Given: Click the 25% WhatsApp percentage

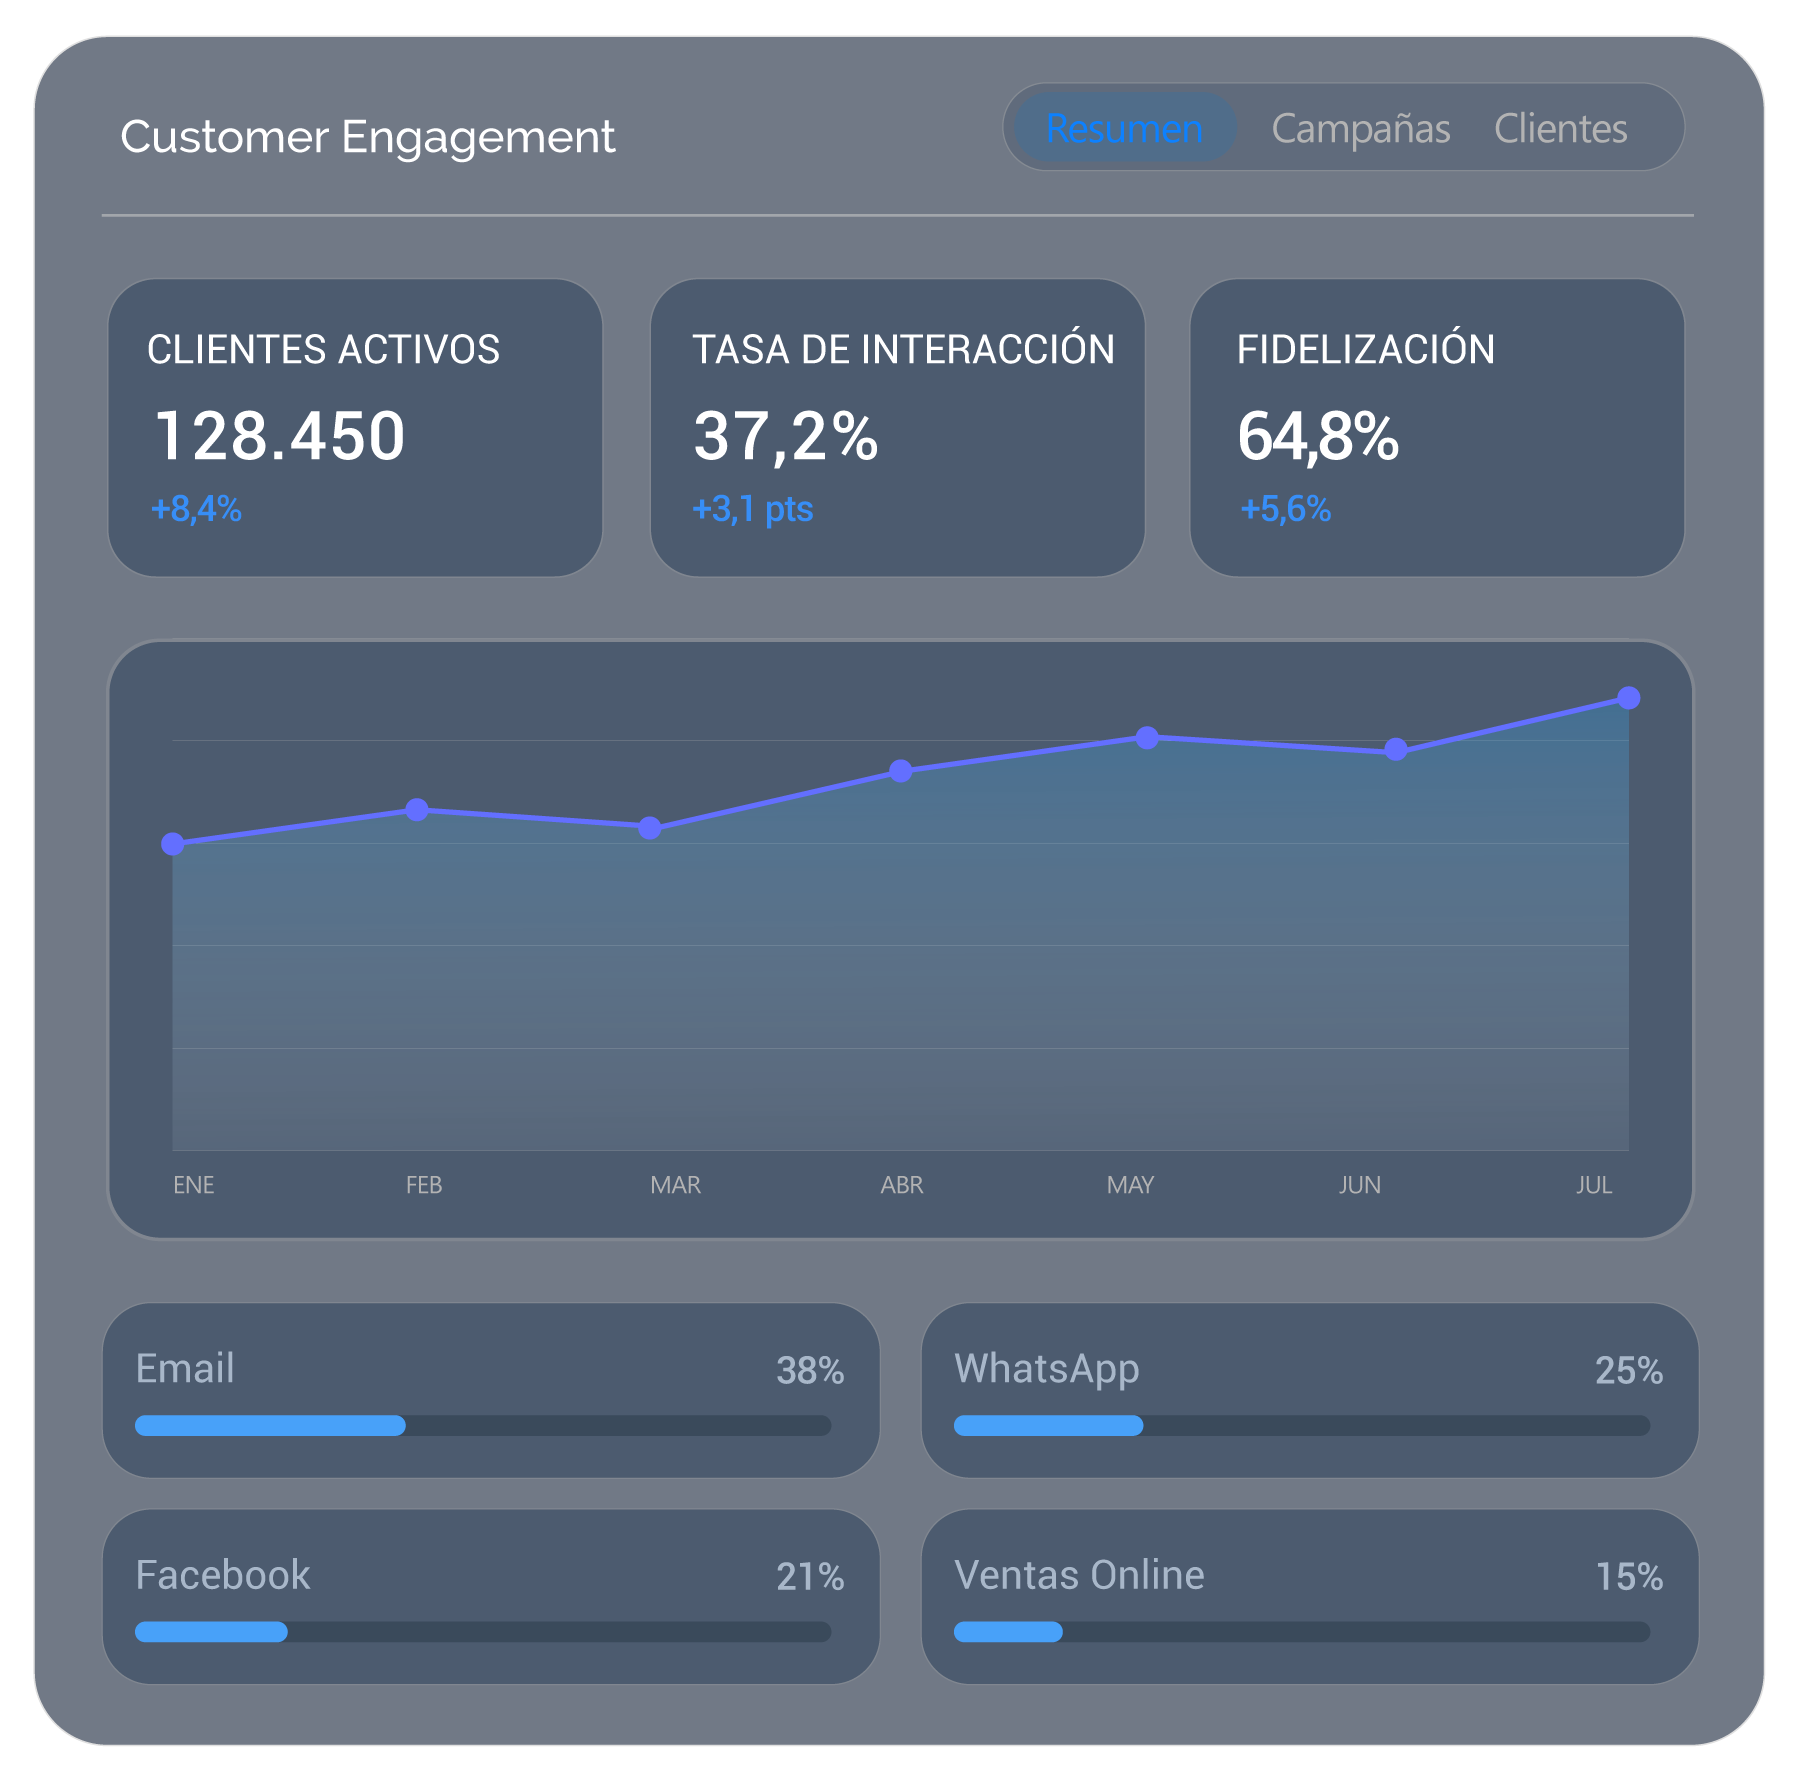Looking at the screenshot, I should 1629,1370.
